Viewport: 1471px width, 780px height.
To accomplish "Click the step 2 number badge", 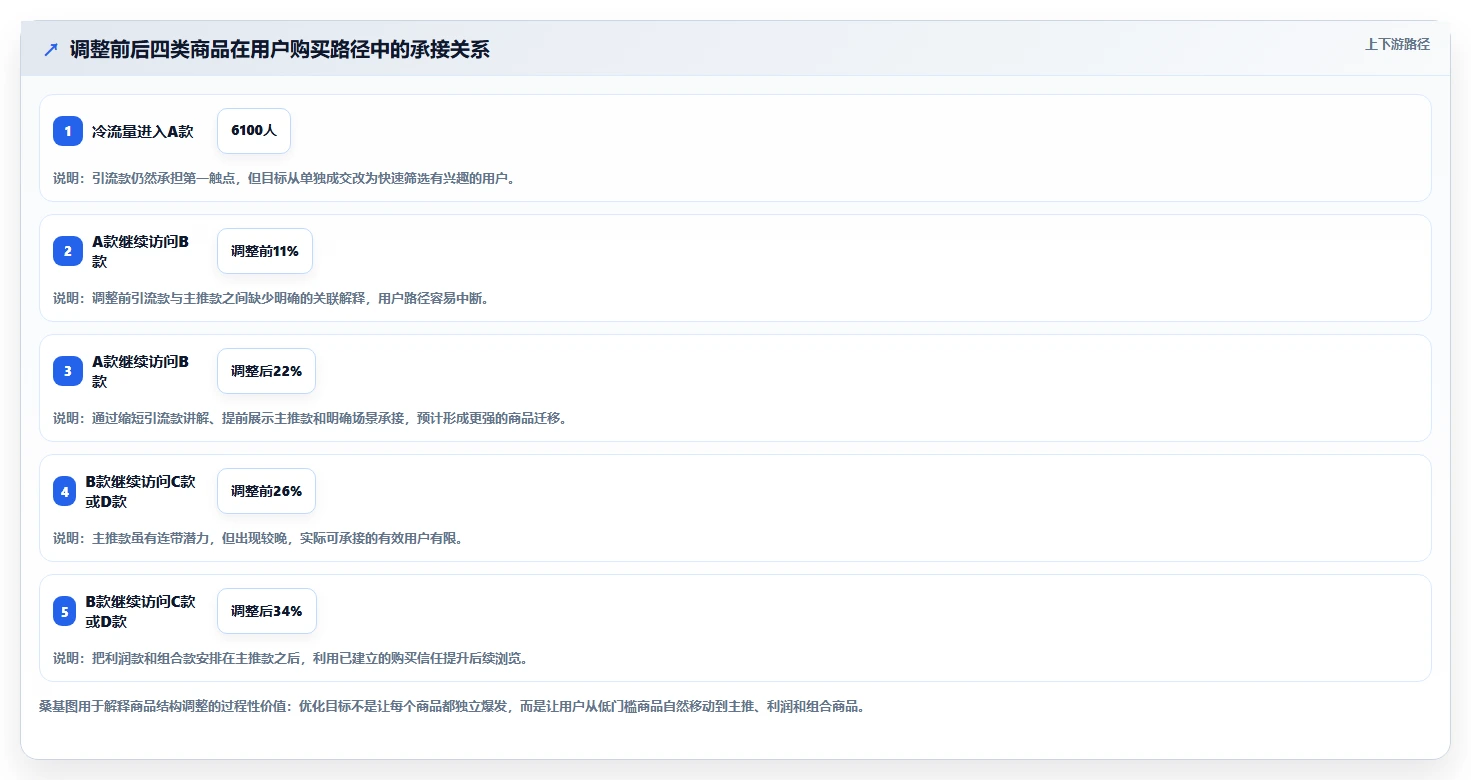I will pyautogui.click(x=68, y=251).
